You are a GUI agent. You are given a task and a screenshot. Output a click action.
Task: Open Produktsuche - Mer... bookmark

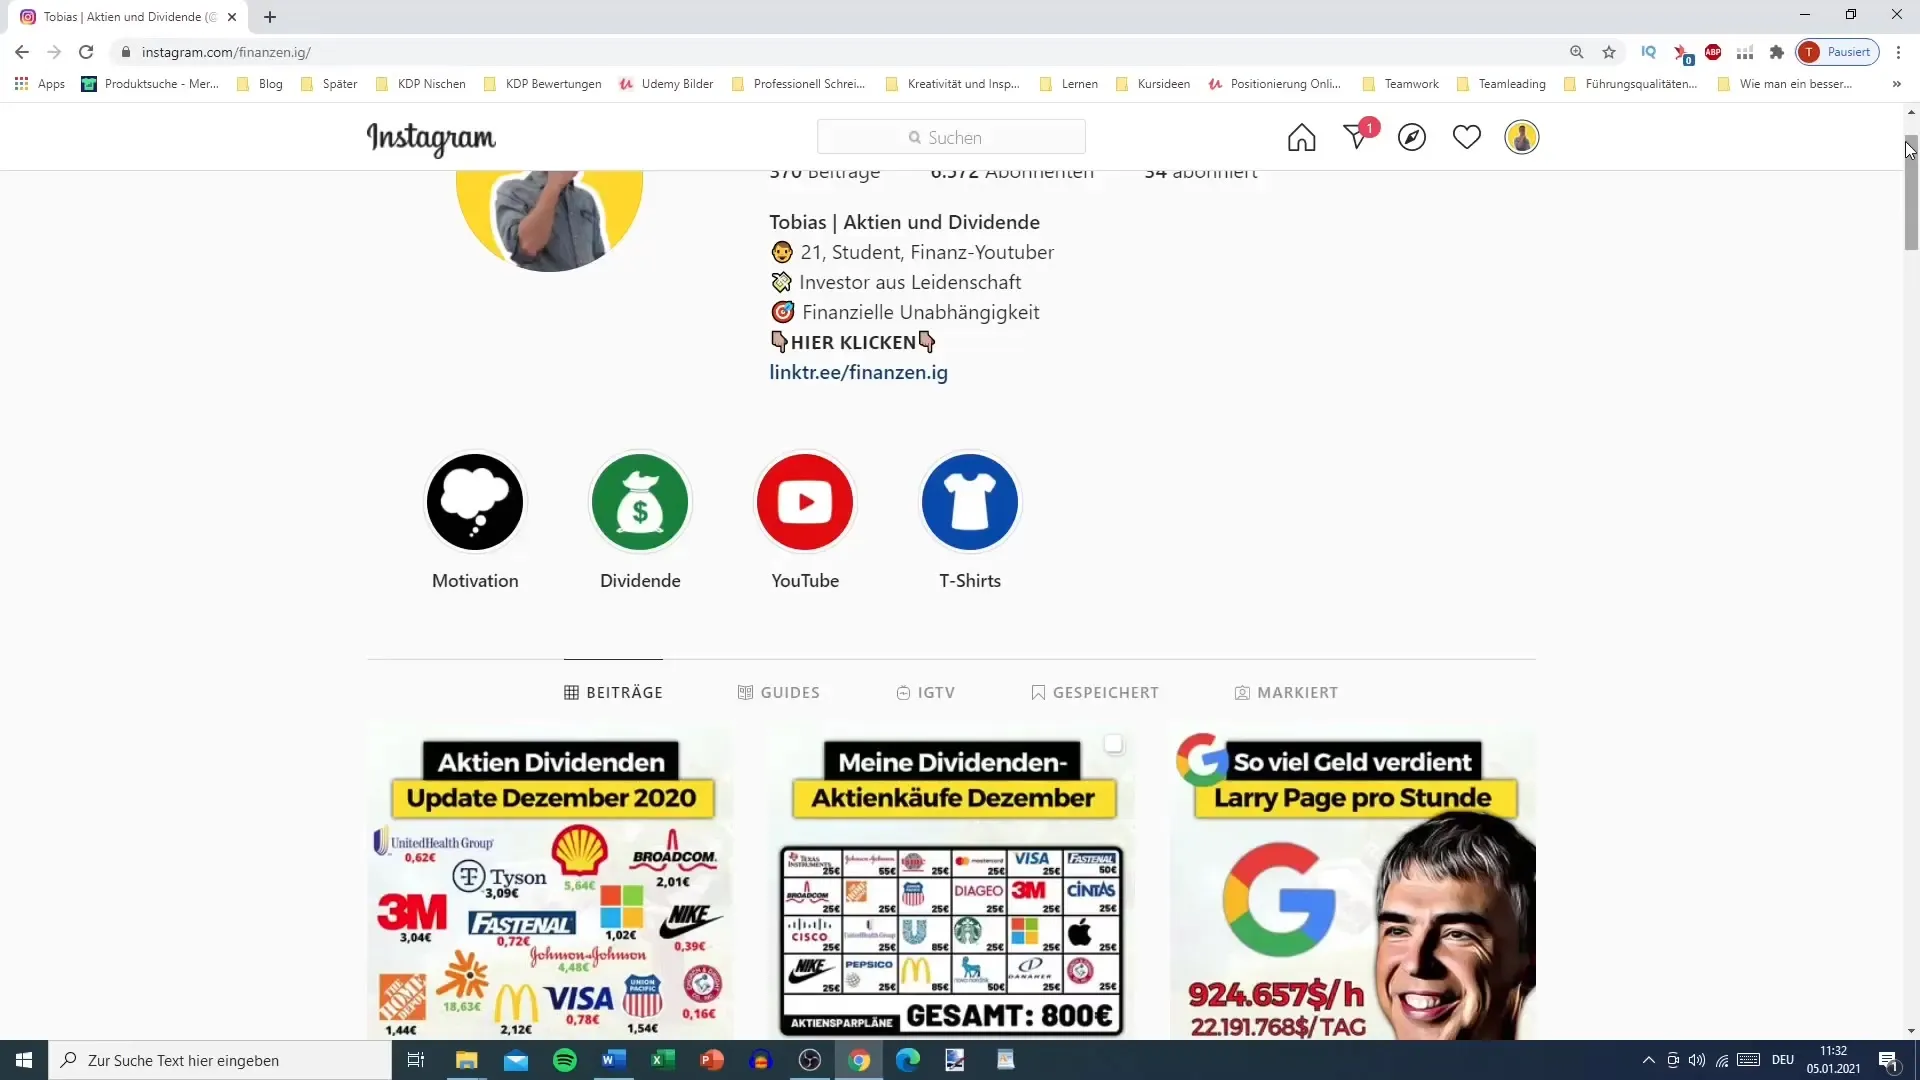[150, 84]
